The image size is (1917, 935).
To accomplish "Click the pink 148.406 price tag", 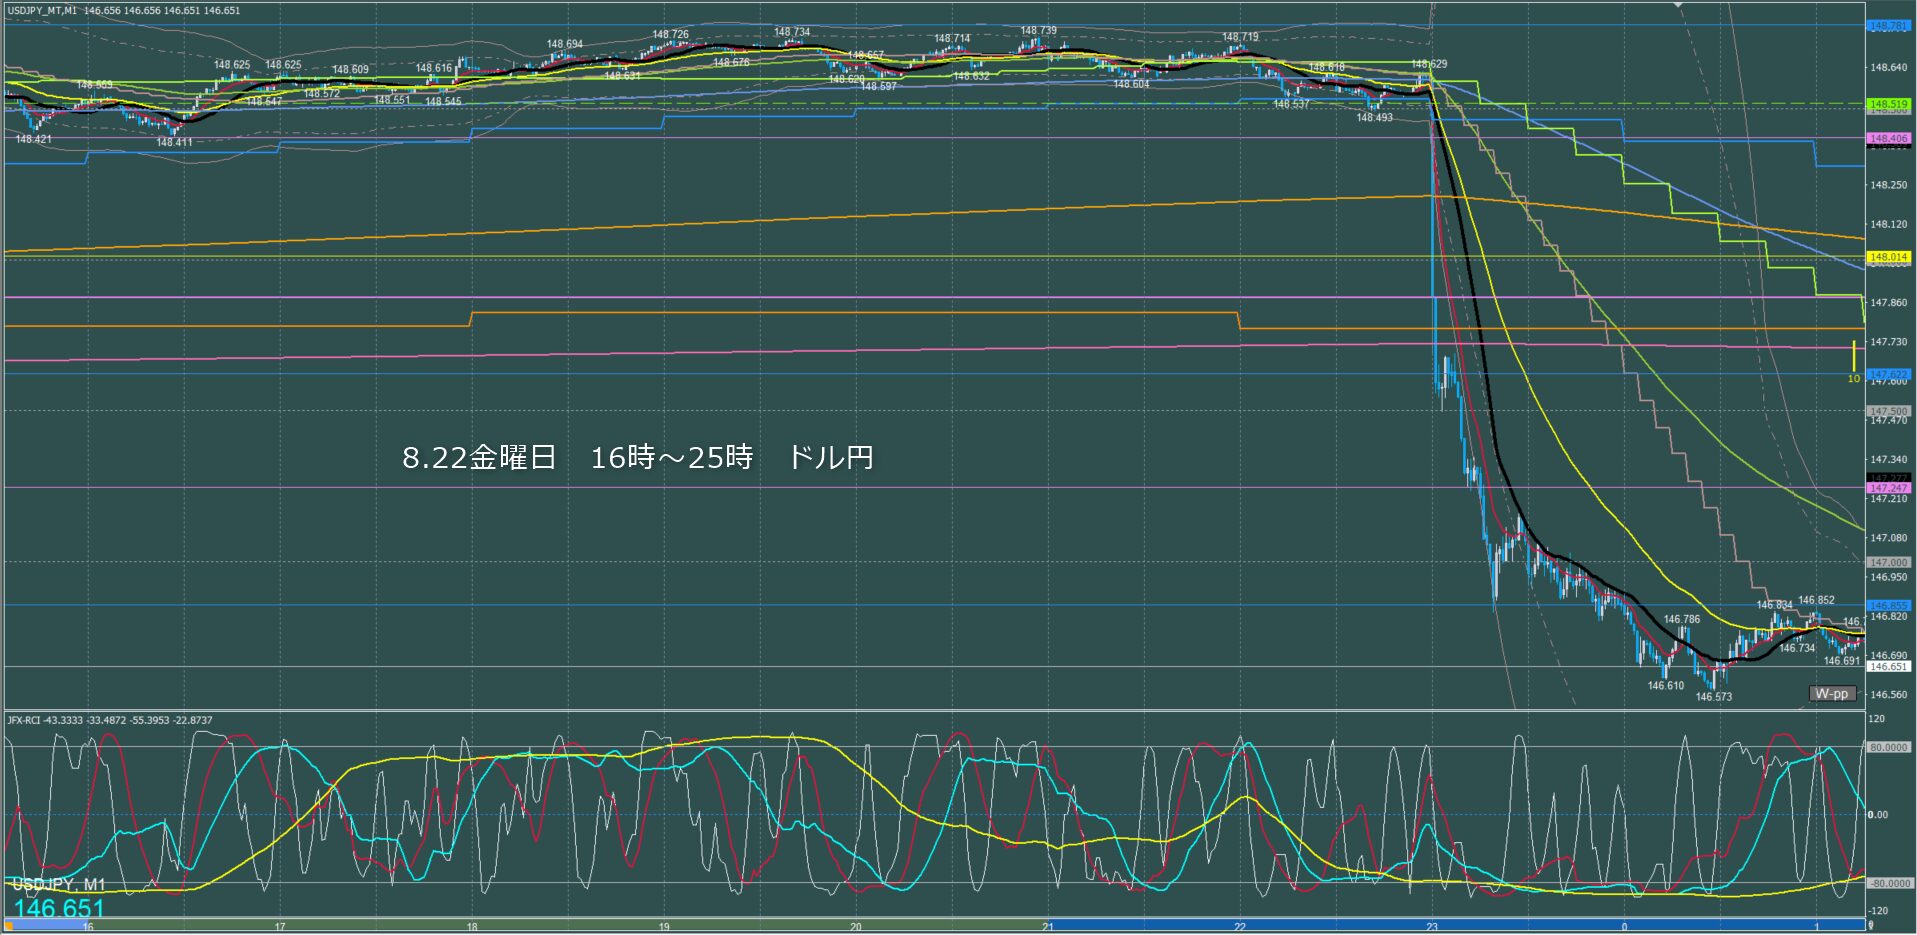I will [1888, 139].
